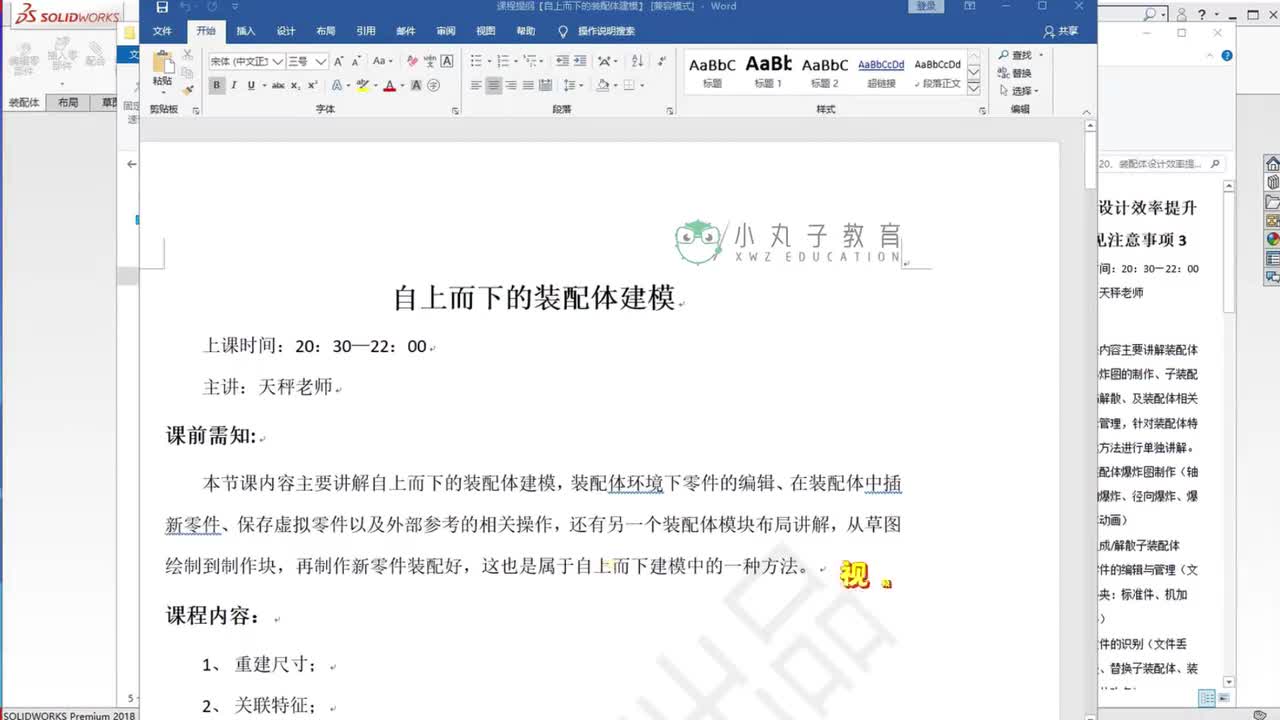Switch to the 引用 (References) tab
1280x720 pixels.
pos(366,31)
